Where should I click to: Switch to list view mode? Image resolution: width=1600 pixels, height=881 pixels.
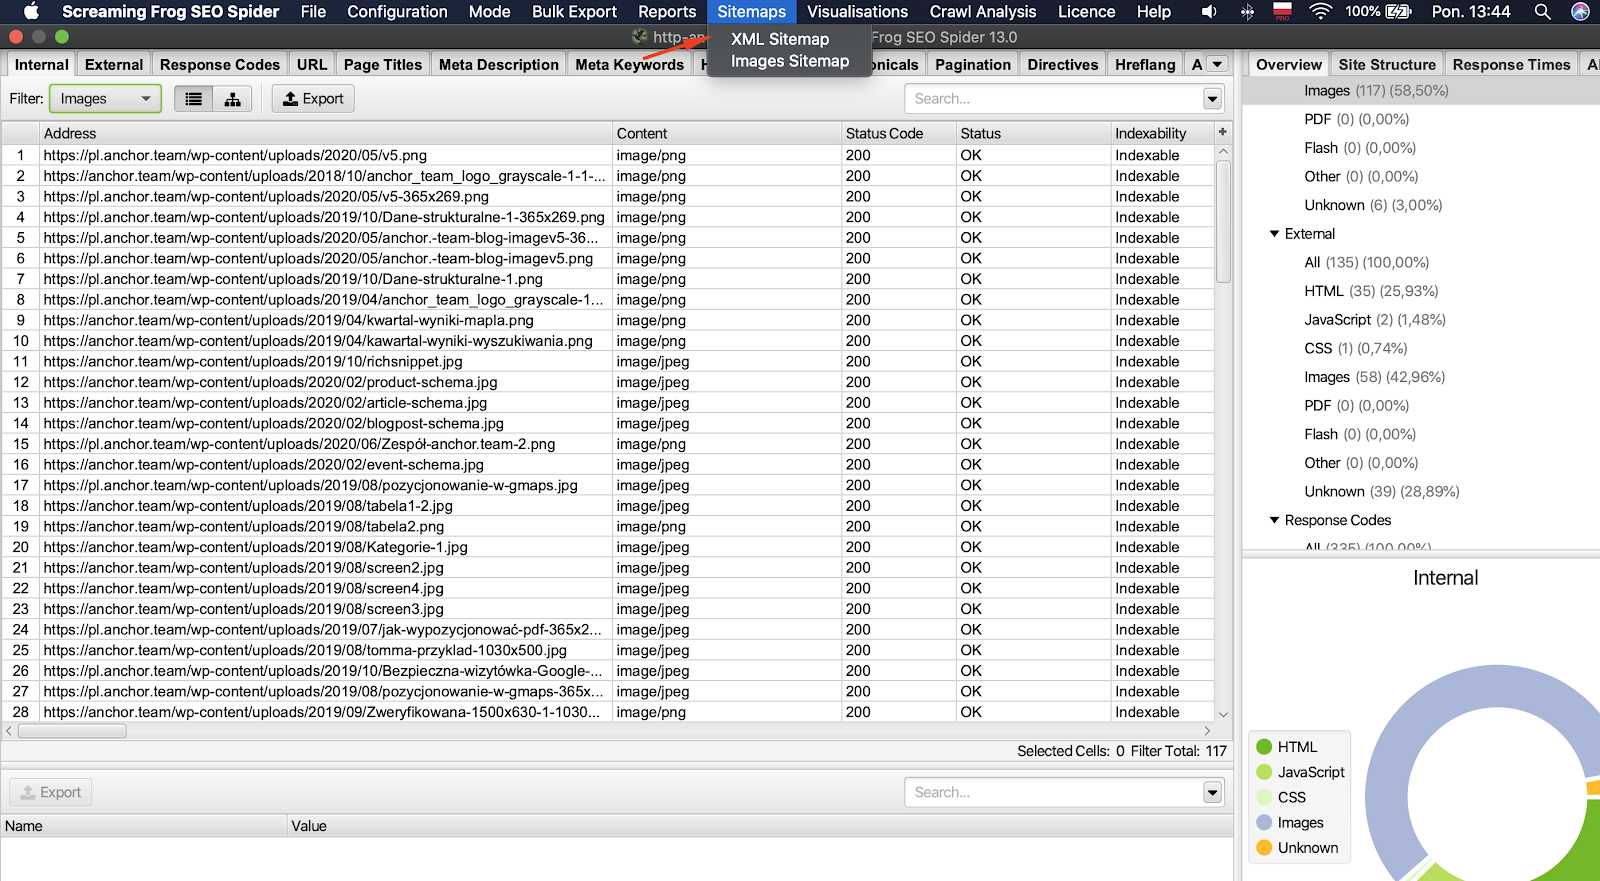[x=194, y=99]
